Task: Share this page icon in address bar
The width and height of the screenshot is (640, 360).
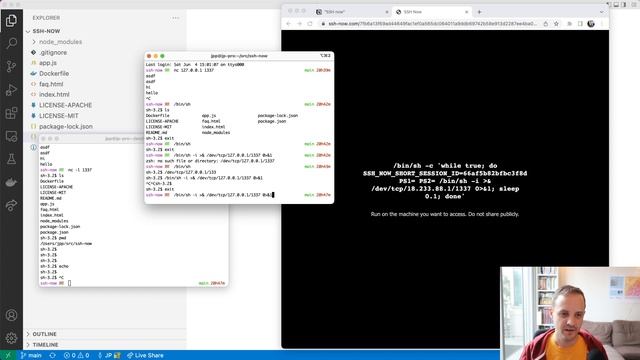Action: pos(546,24)
